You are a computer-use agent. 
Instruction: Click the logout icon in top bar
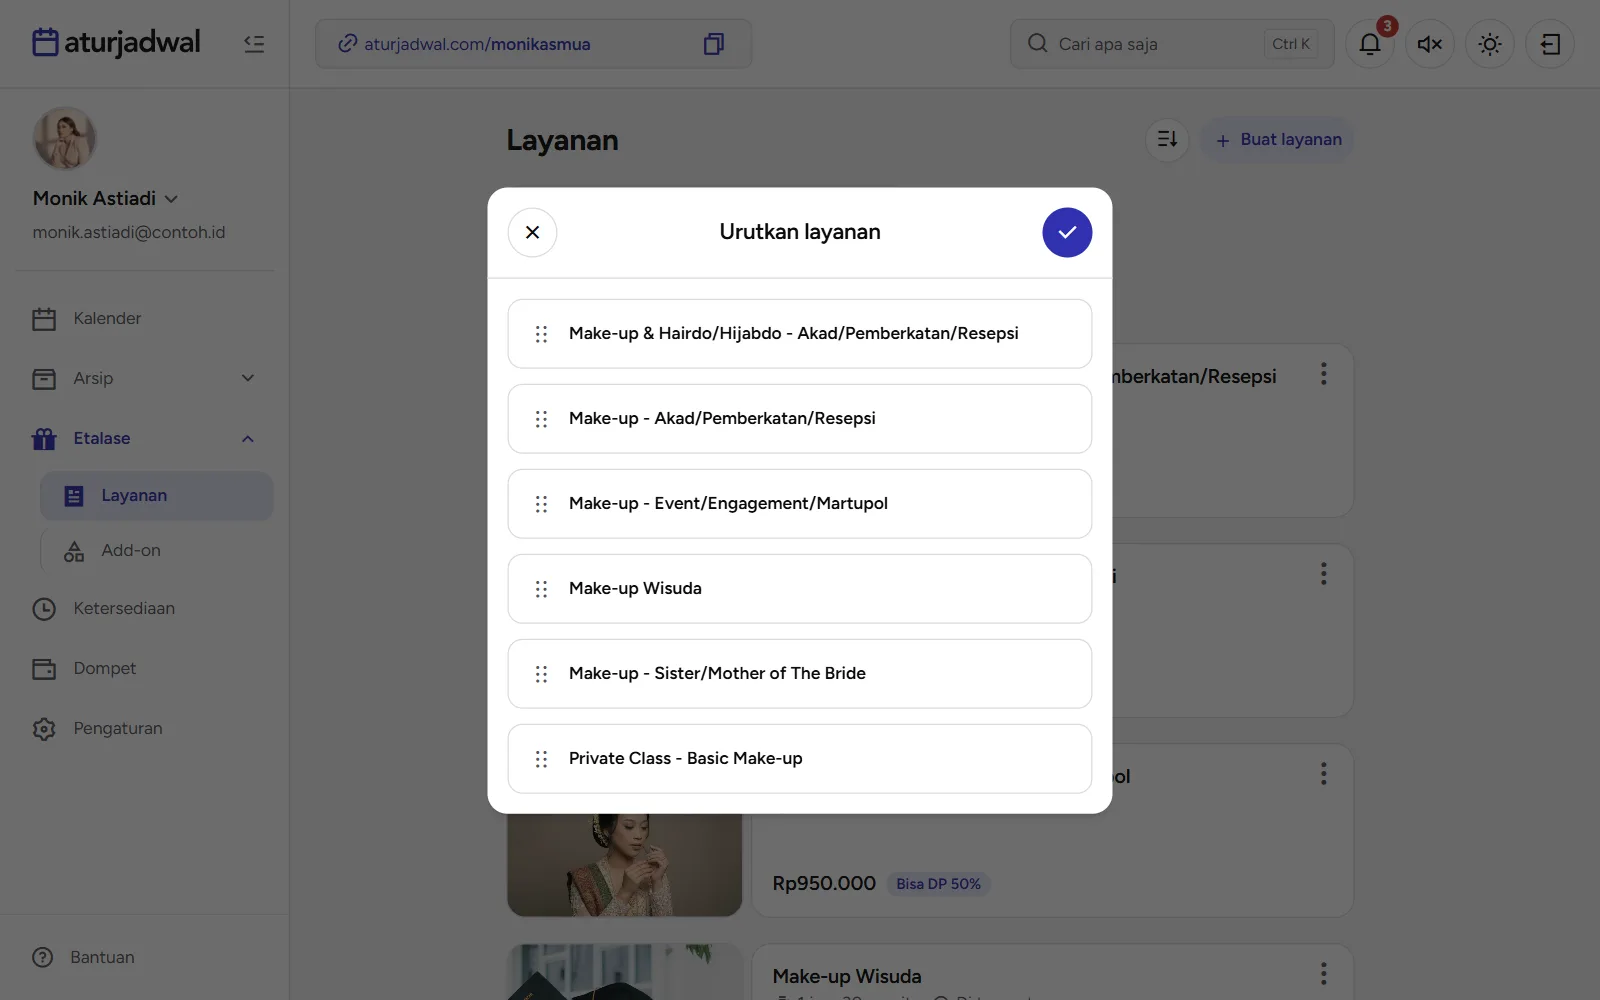[1550, 44]
